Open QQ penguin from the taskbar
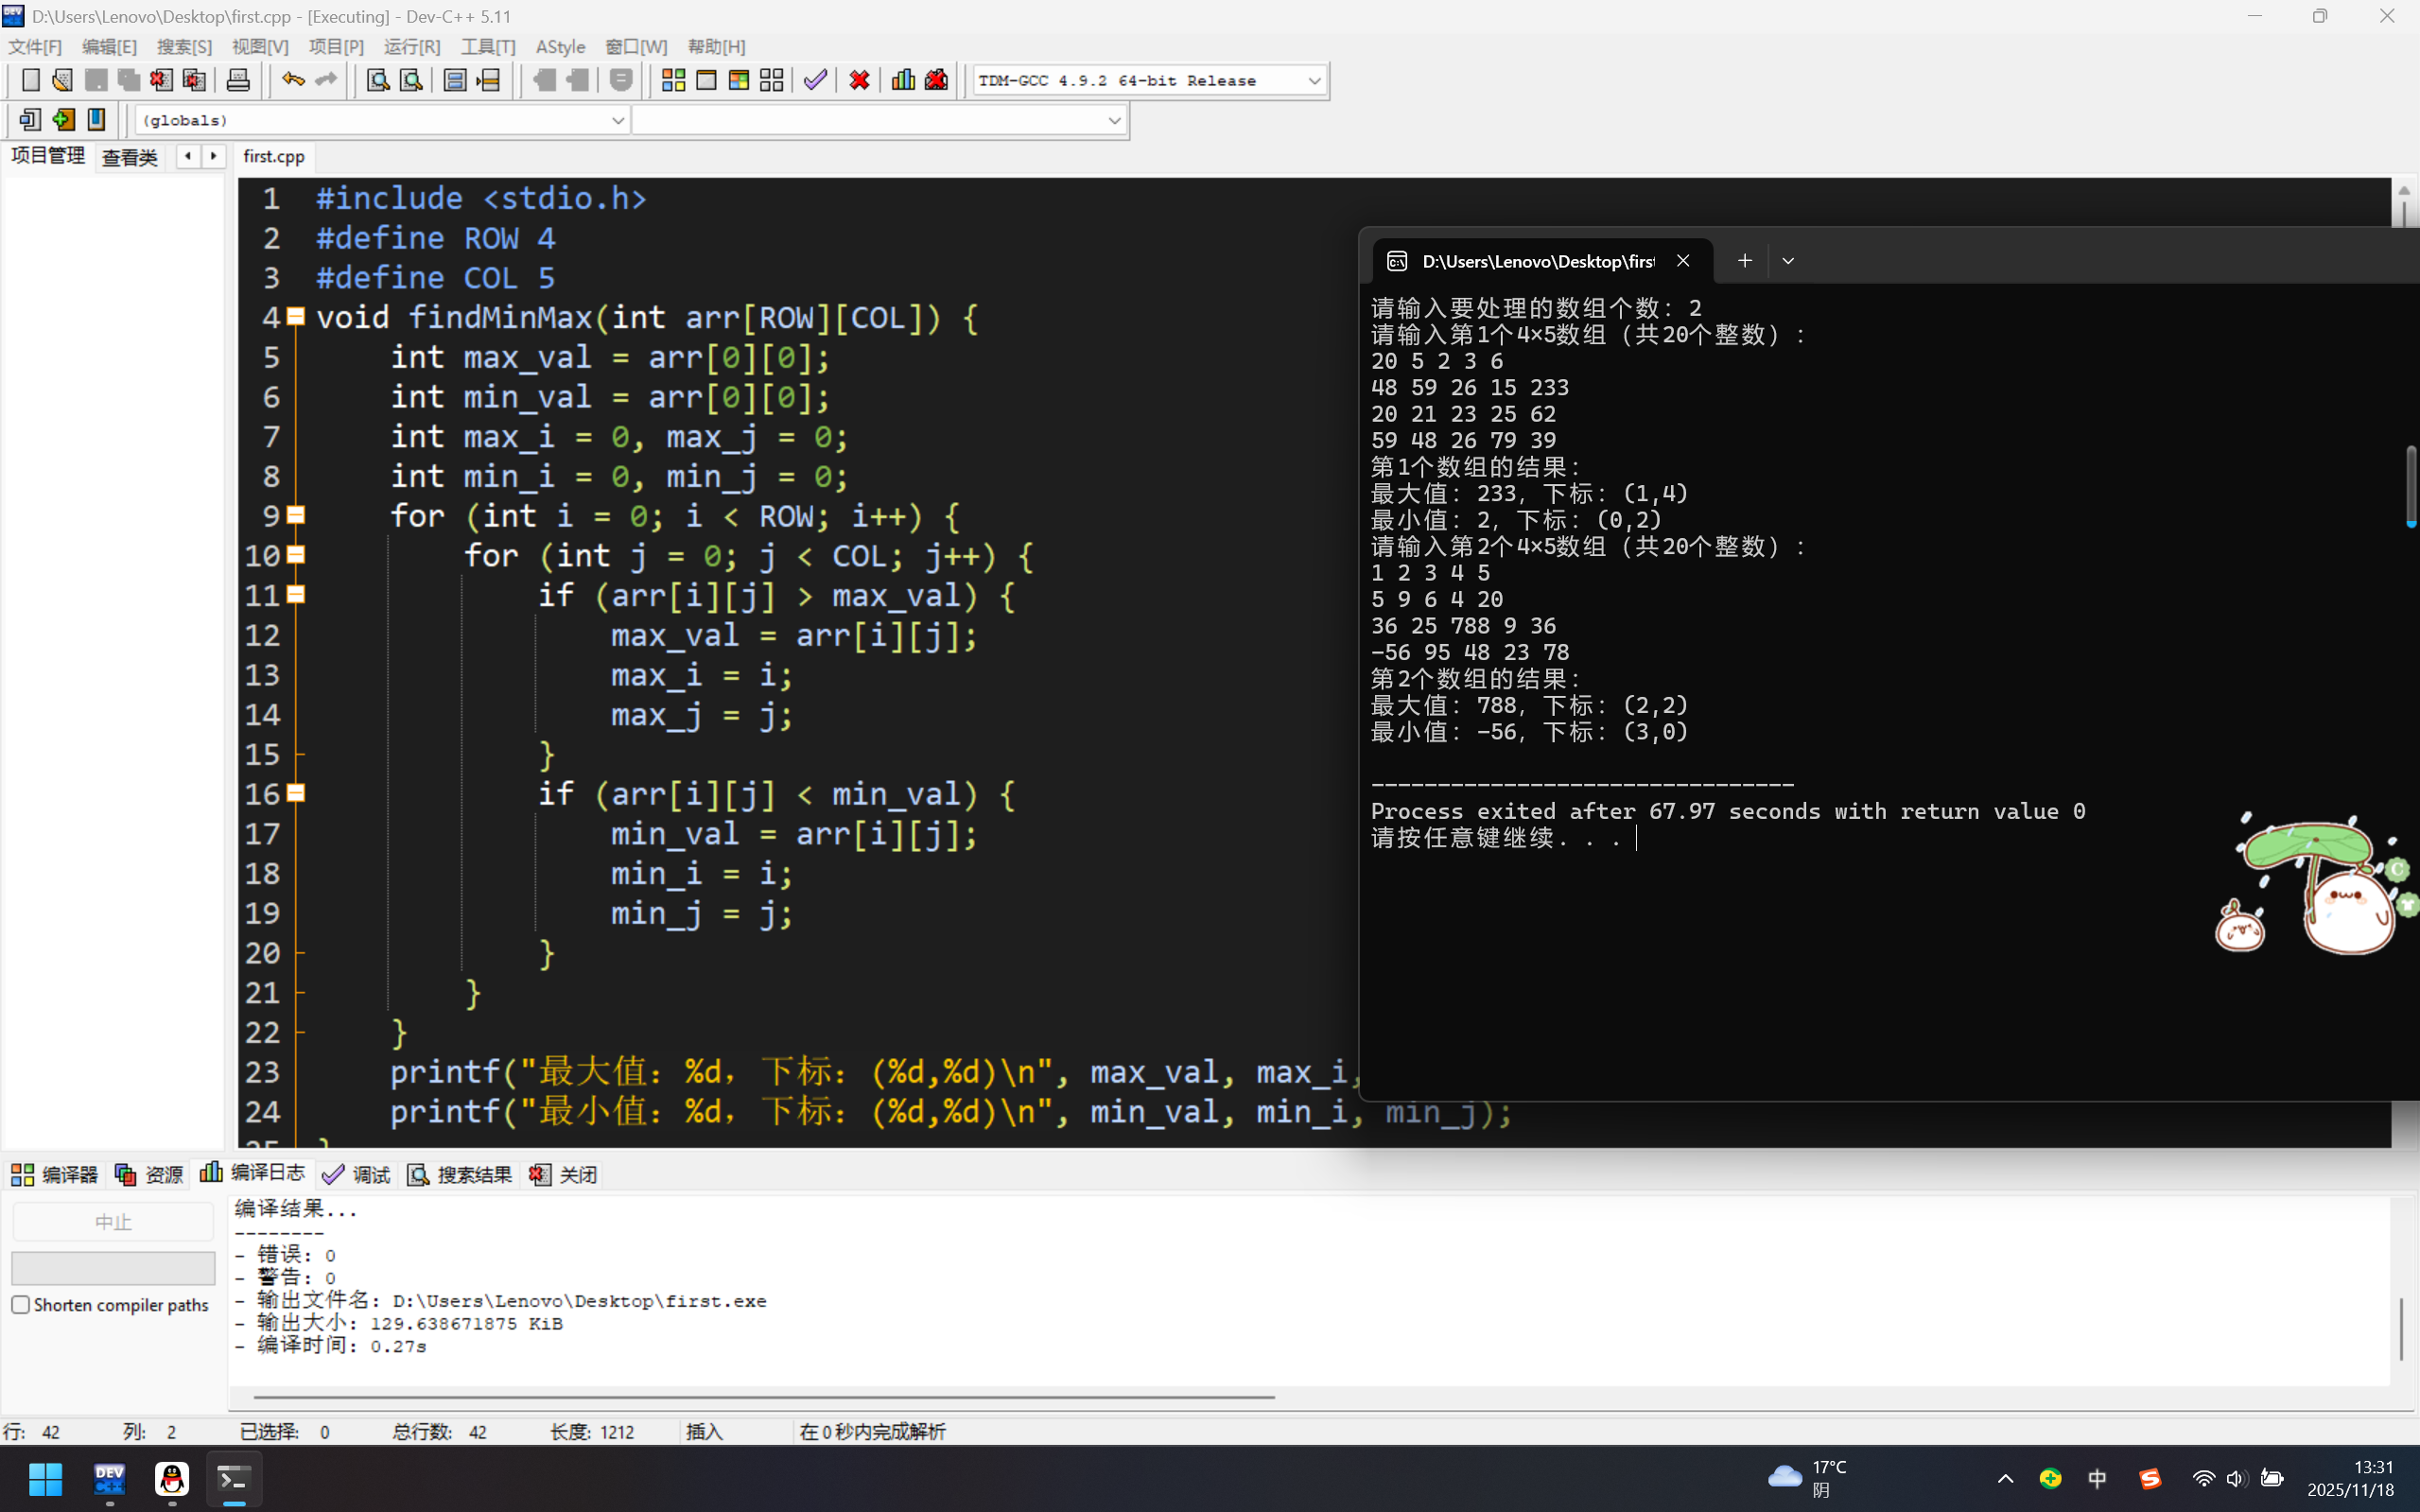This screenshot has height=1512, width=2420. point(172,1478)
